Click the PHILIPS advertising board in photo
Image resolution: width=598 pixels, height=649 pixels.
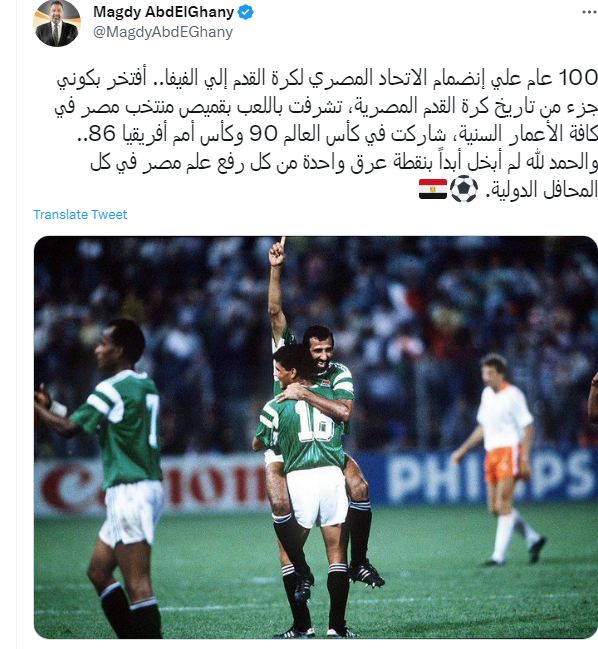point(488,478)
